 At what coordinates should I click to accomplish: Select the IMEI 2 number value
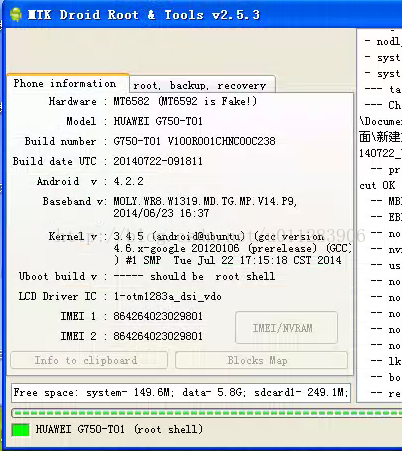[158, 336]
